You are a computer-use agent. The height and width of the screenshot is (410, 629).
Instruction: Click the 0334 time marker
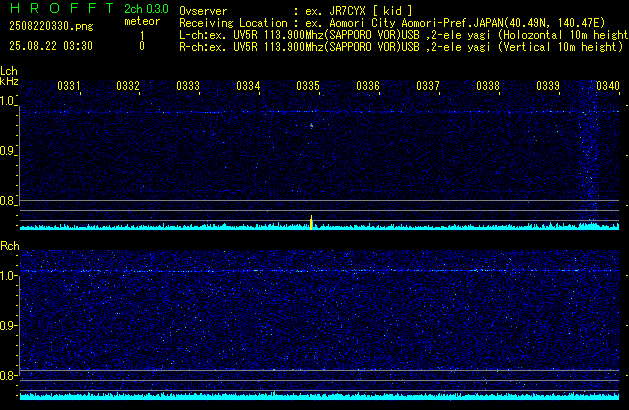pos(248,86)
